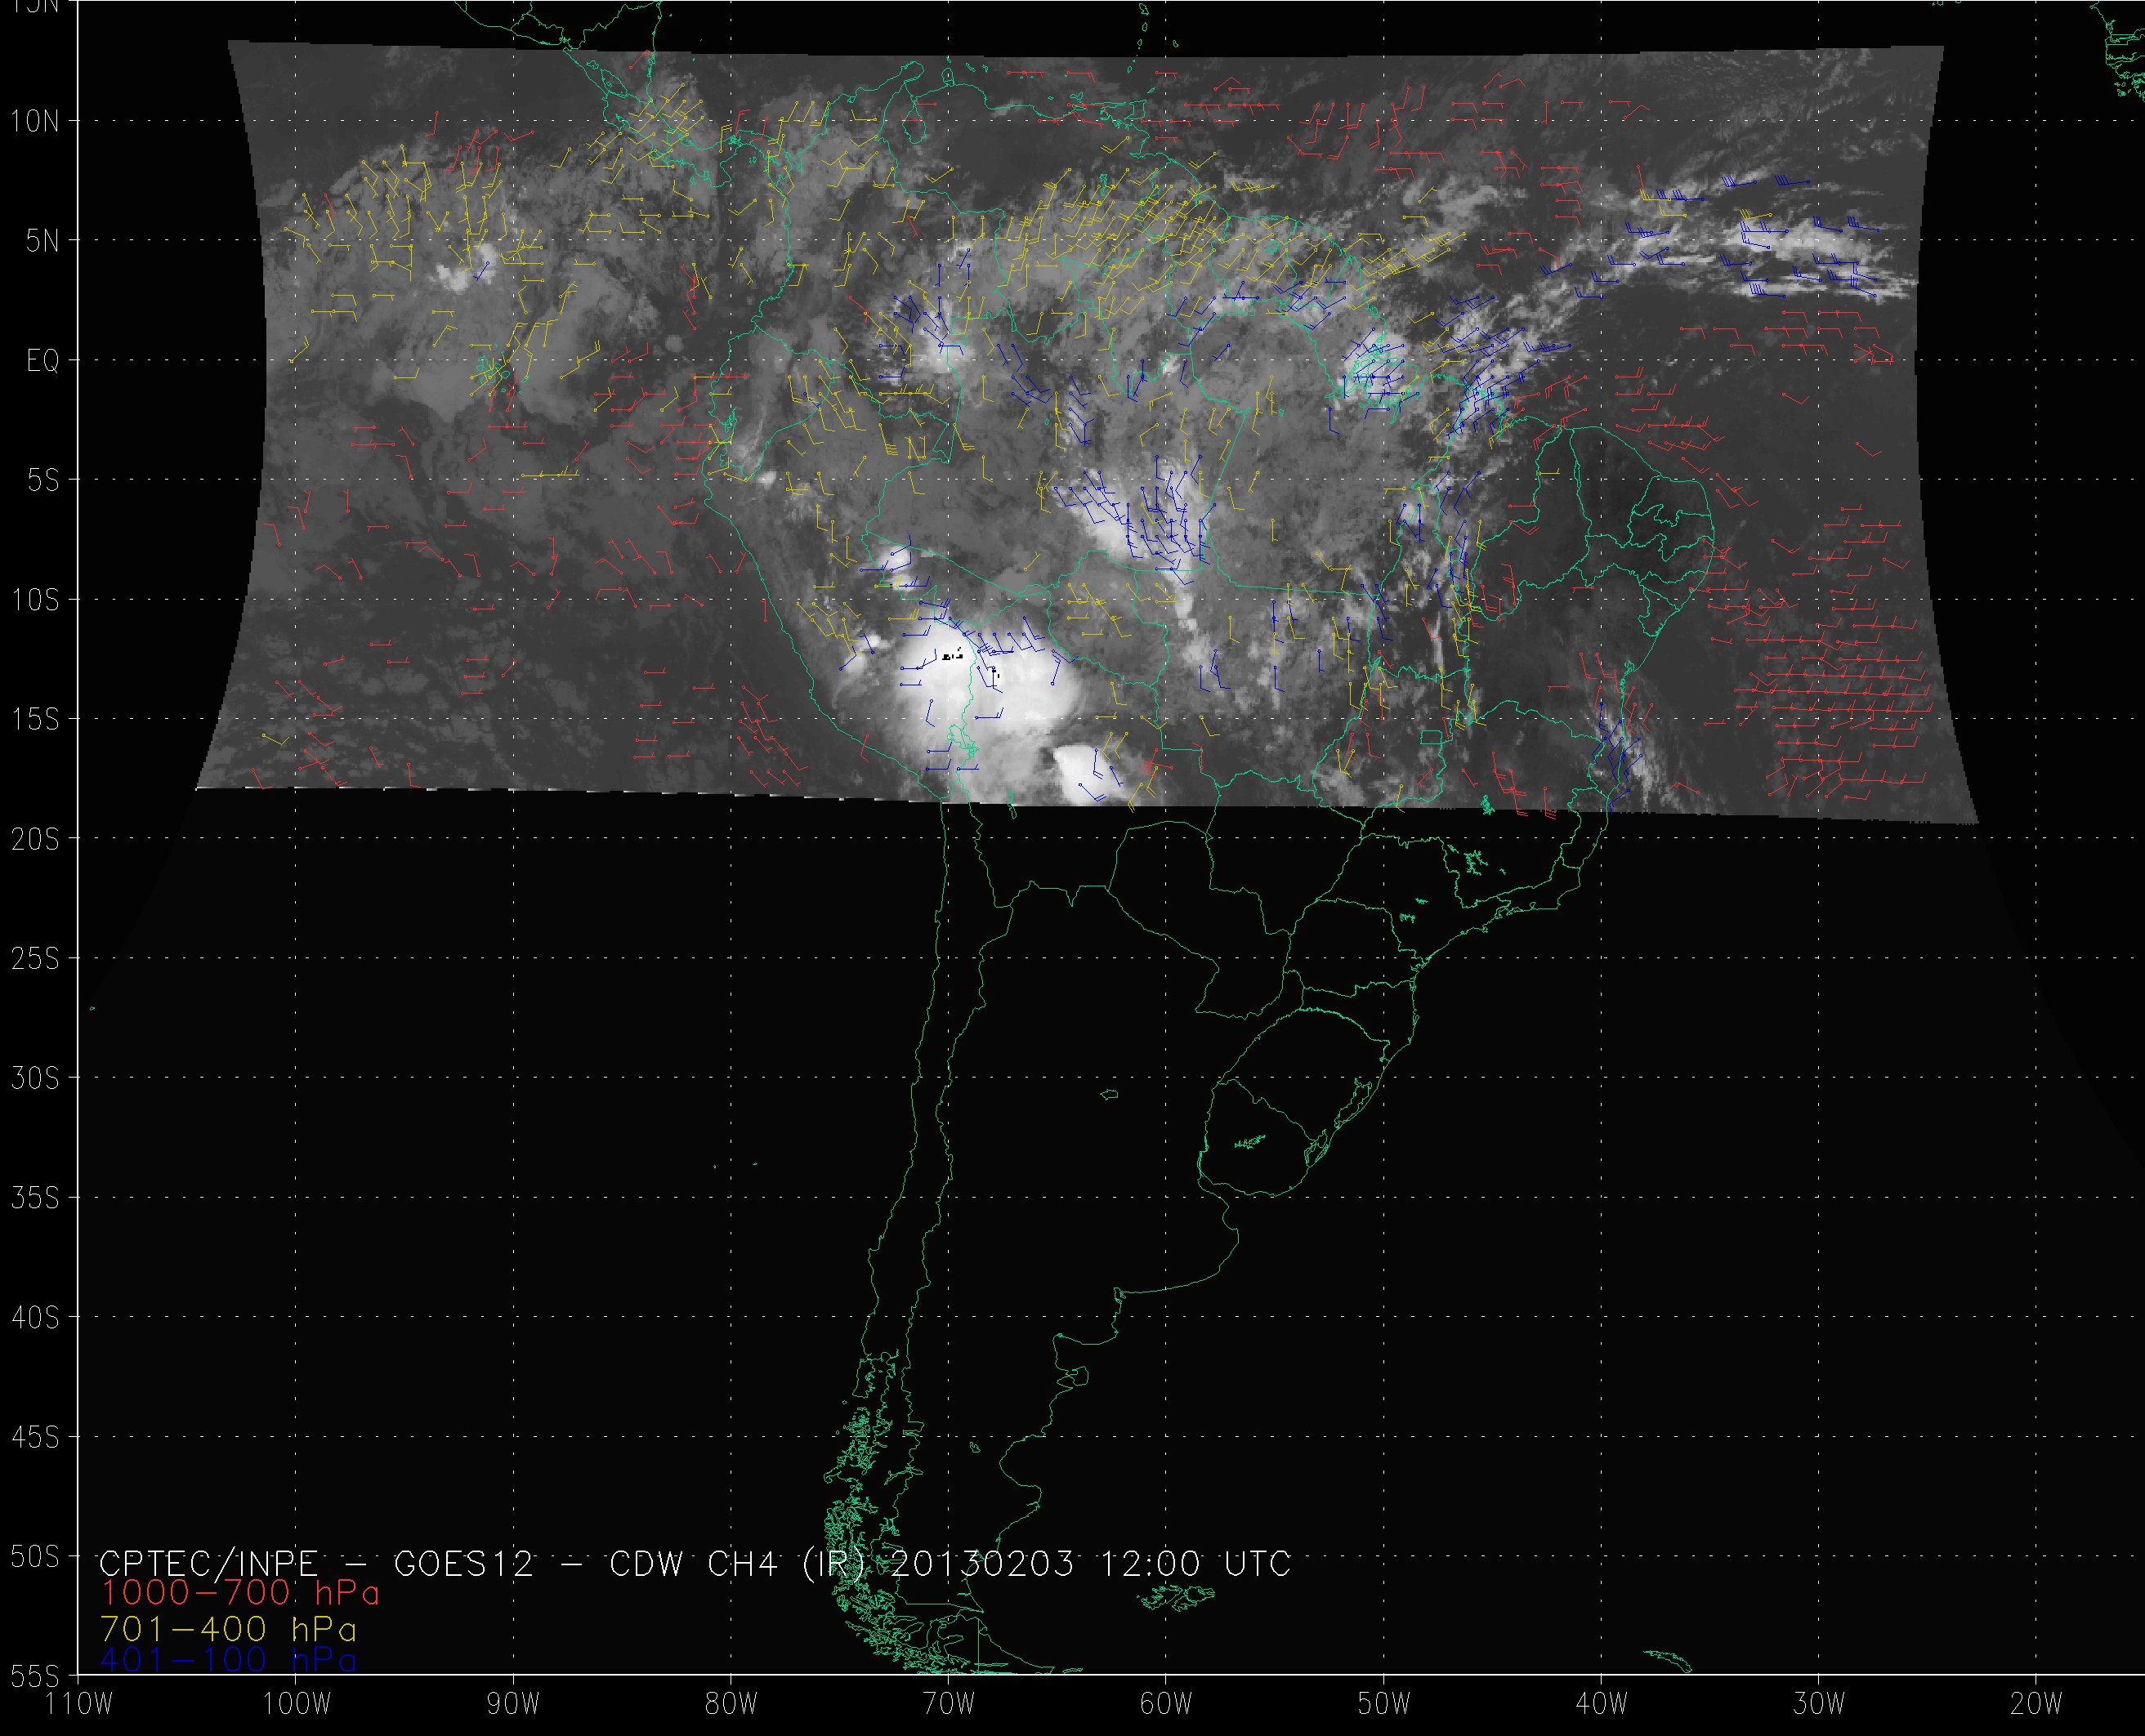This screenshot has width=2145, height=1736.
Task: Click the CH4 (IR) channel text
Action: [x=785, y=1563]
